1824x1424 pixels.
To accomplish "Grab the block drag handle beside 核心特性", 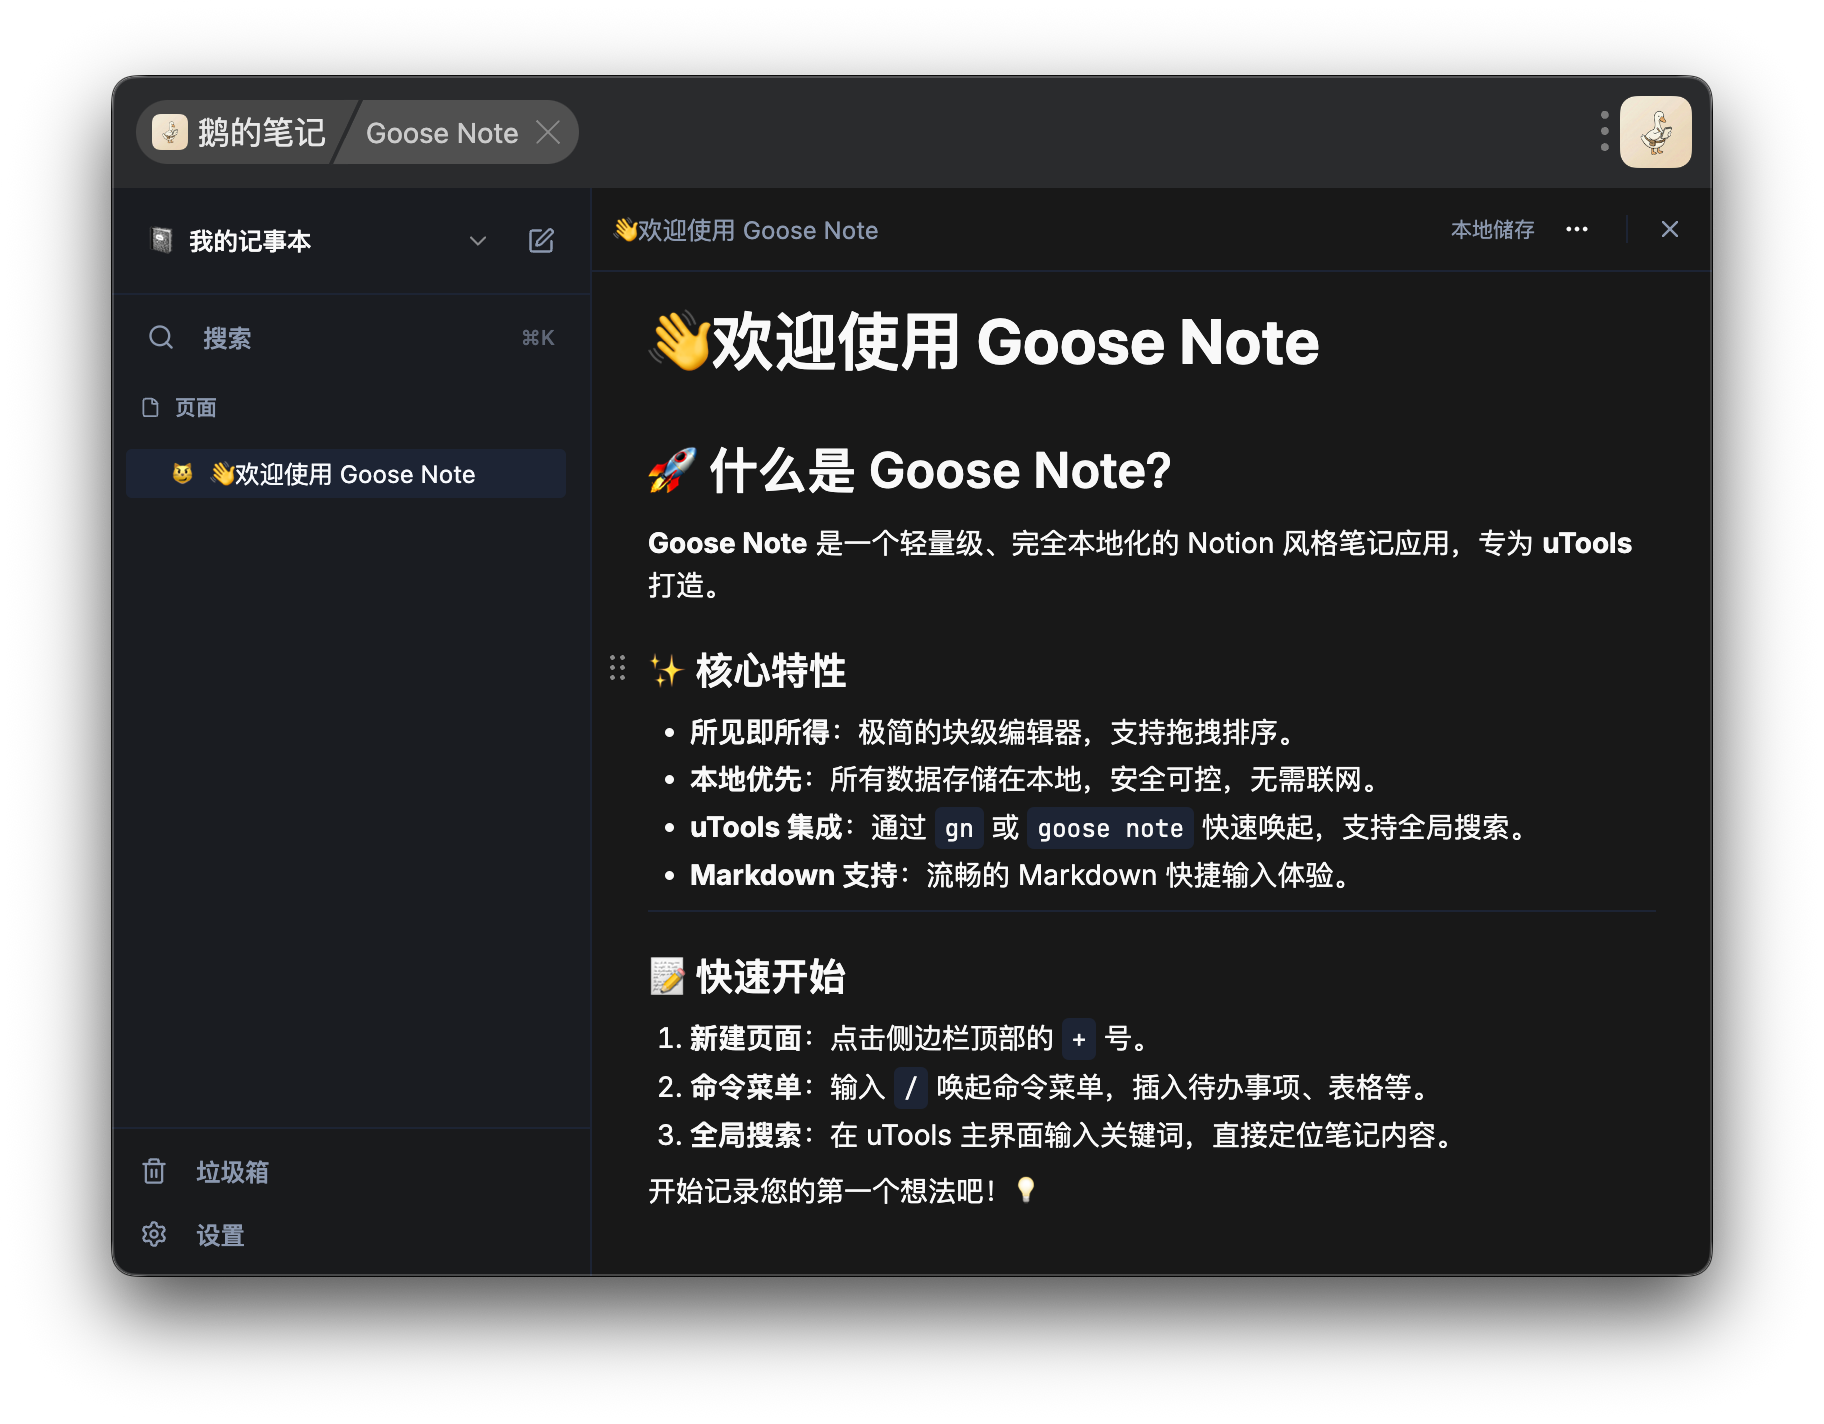I will [x=618, y=668].
